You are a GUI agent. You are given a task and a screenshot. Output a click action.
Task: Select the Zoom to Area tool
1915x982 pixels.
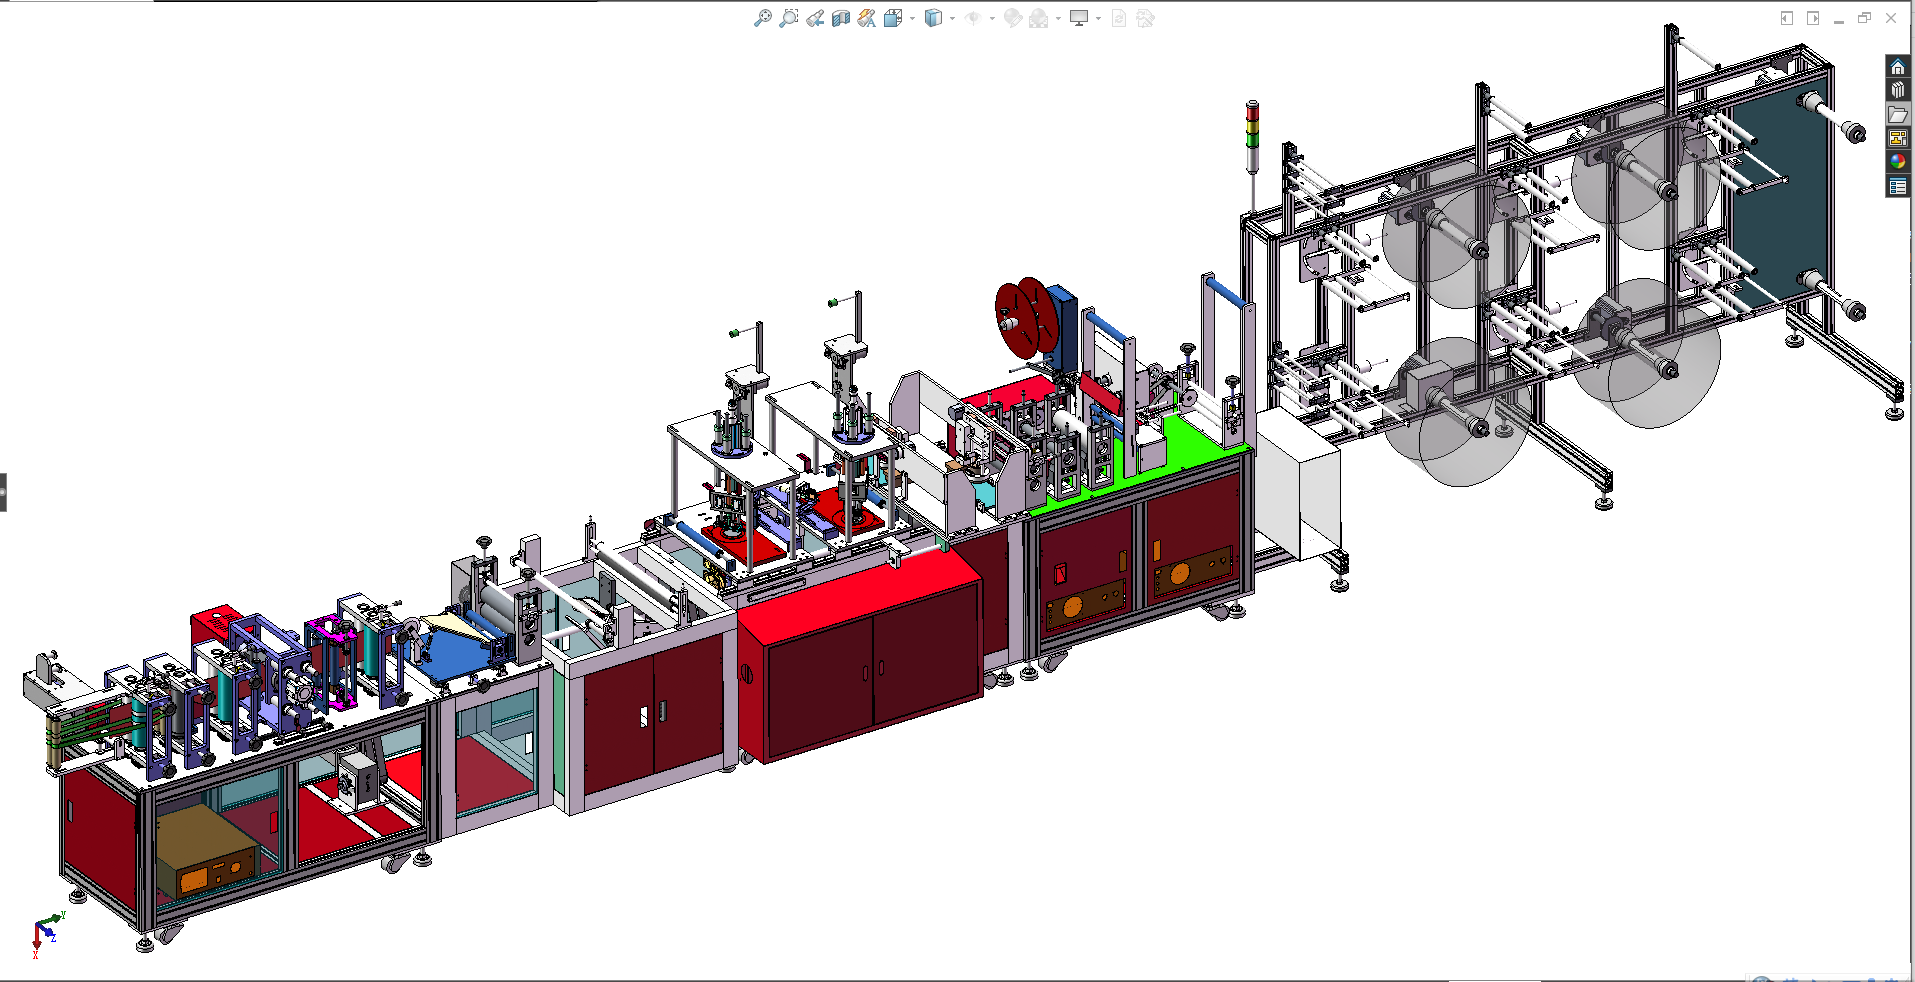pos(789,18)
